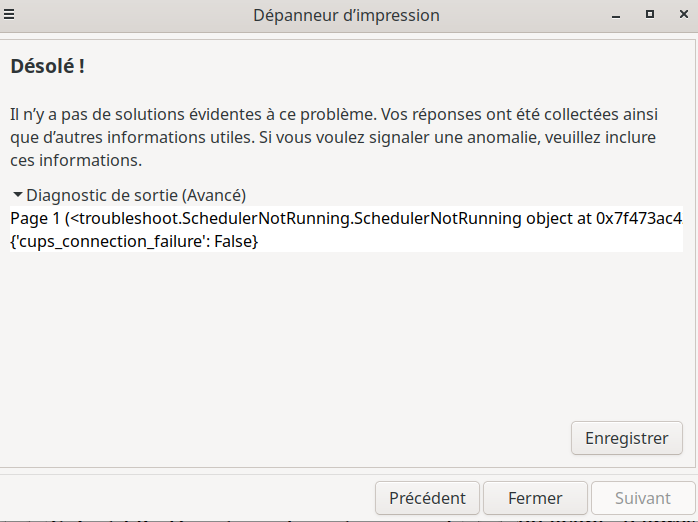Image resolution: width=698 pixels, height=522 pixels.
Task: Maximize the print troubleshooter window
Action: click(x=649, y=15)
